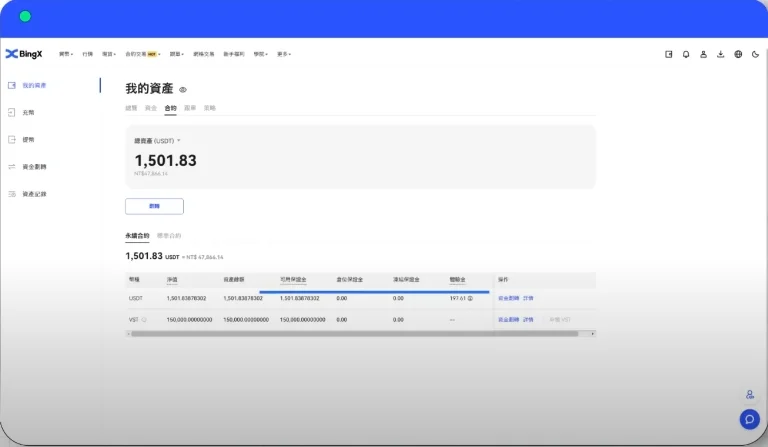768x447 pixels.
Task: Click the horizontal table scrollbar thumb
Action: [355, 334]
